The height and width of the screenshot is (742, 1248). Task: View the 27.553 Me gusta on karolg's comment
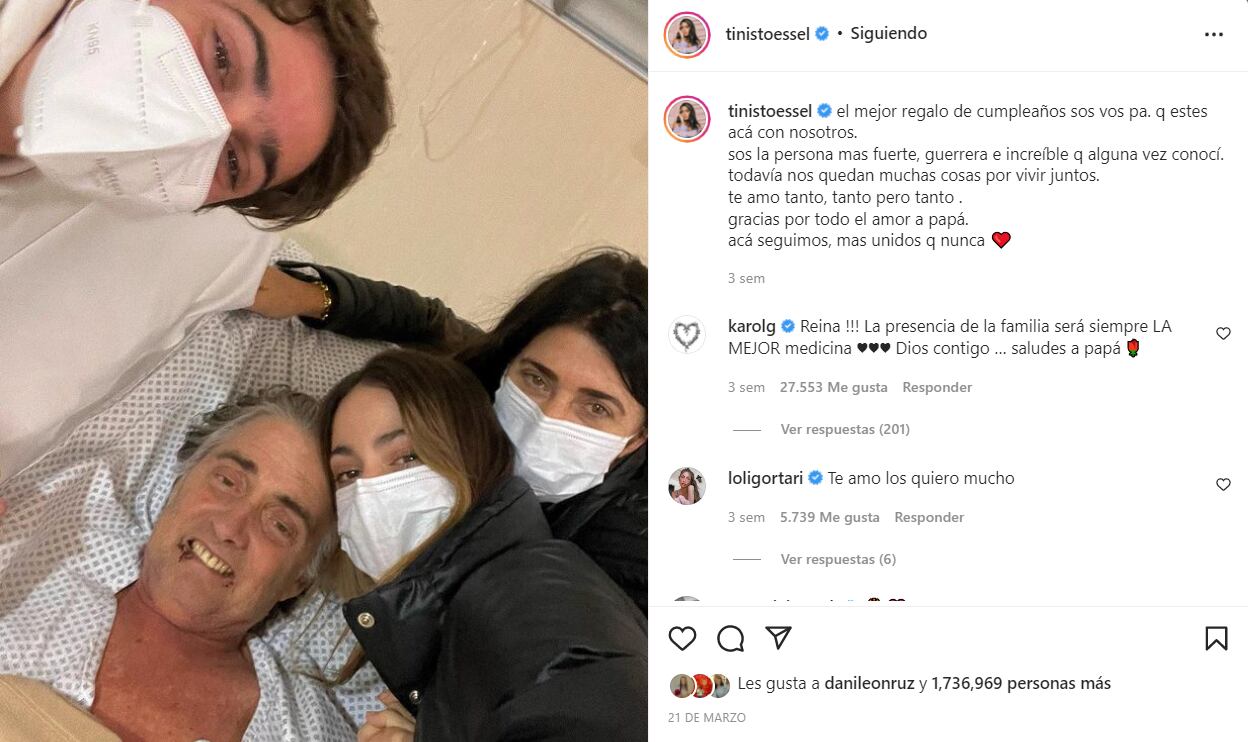[833, 387]
